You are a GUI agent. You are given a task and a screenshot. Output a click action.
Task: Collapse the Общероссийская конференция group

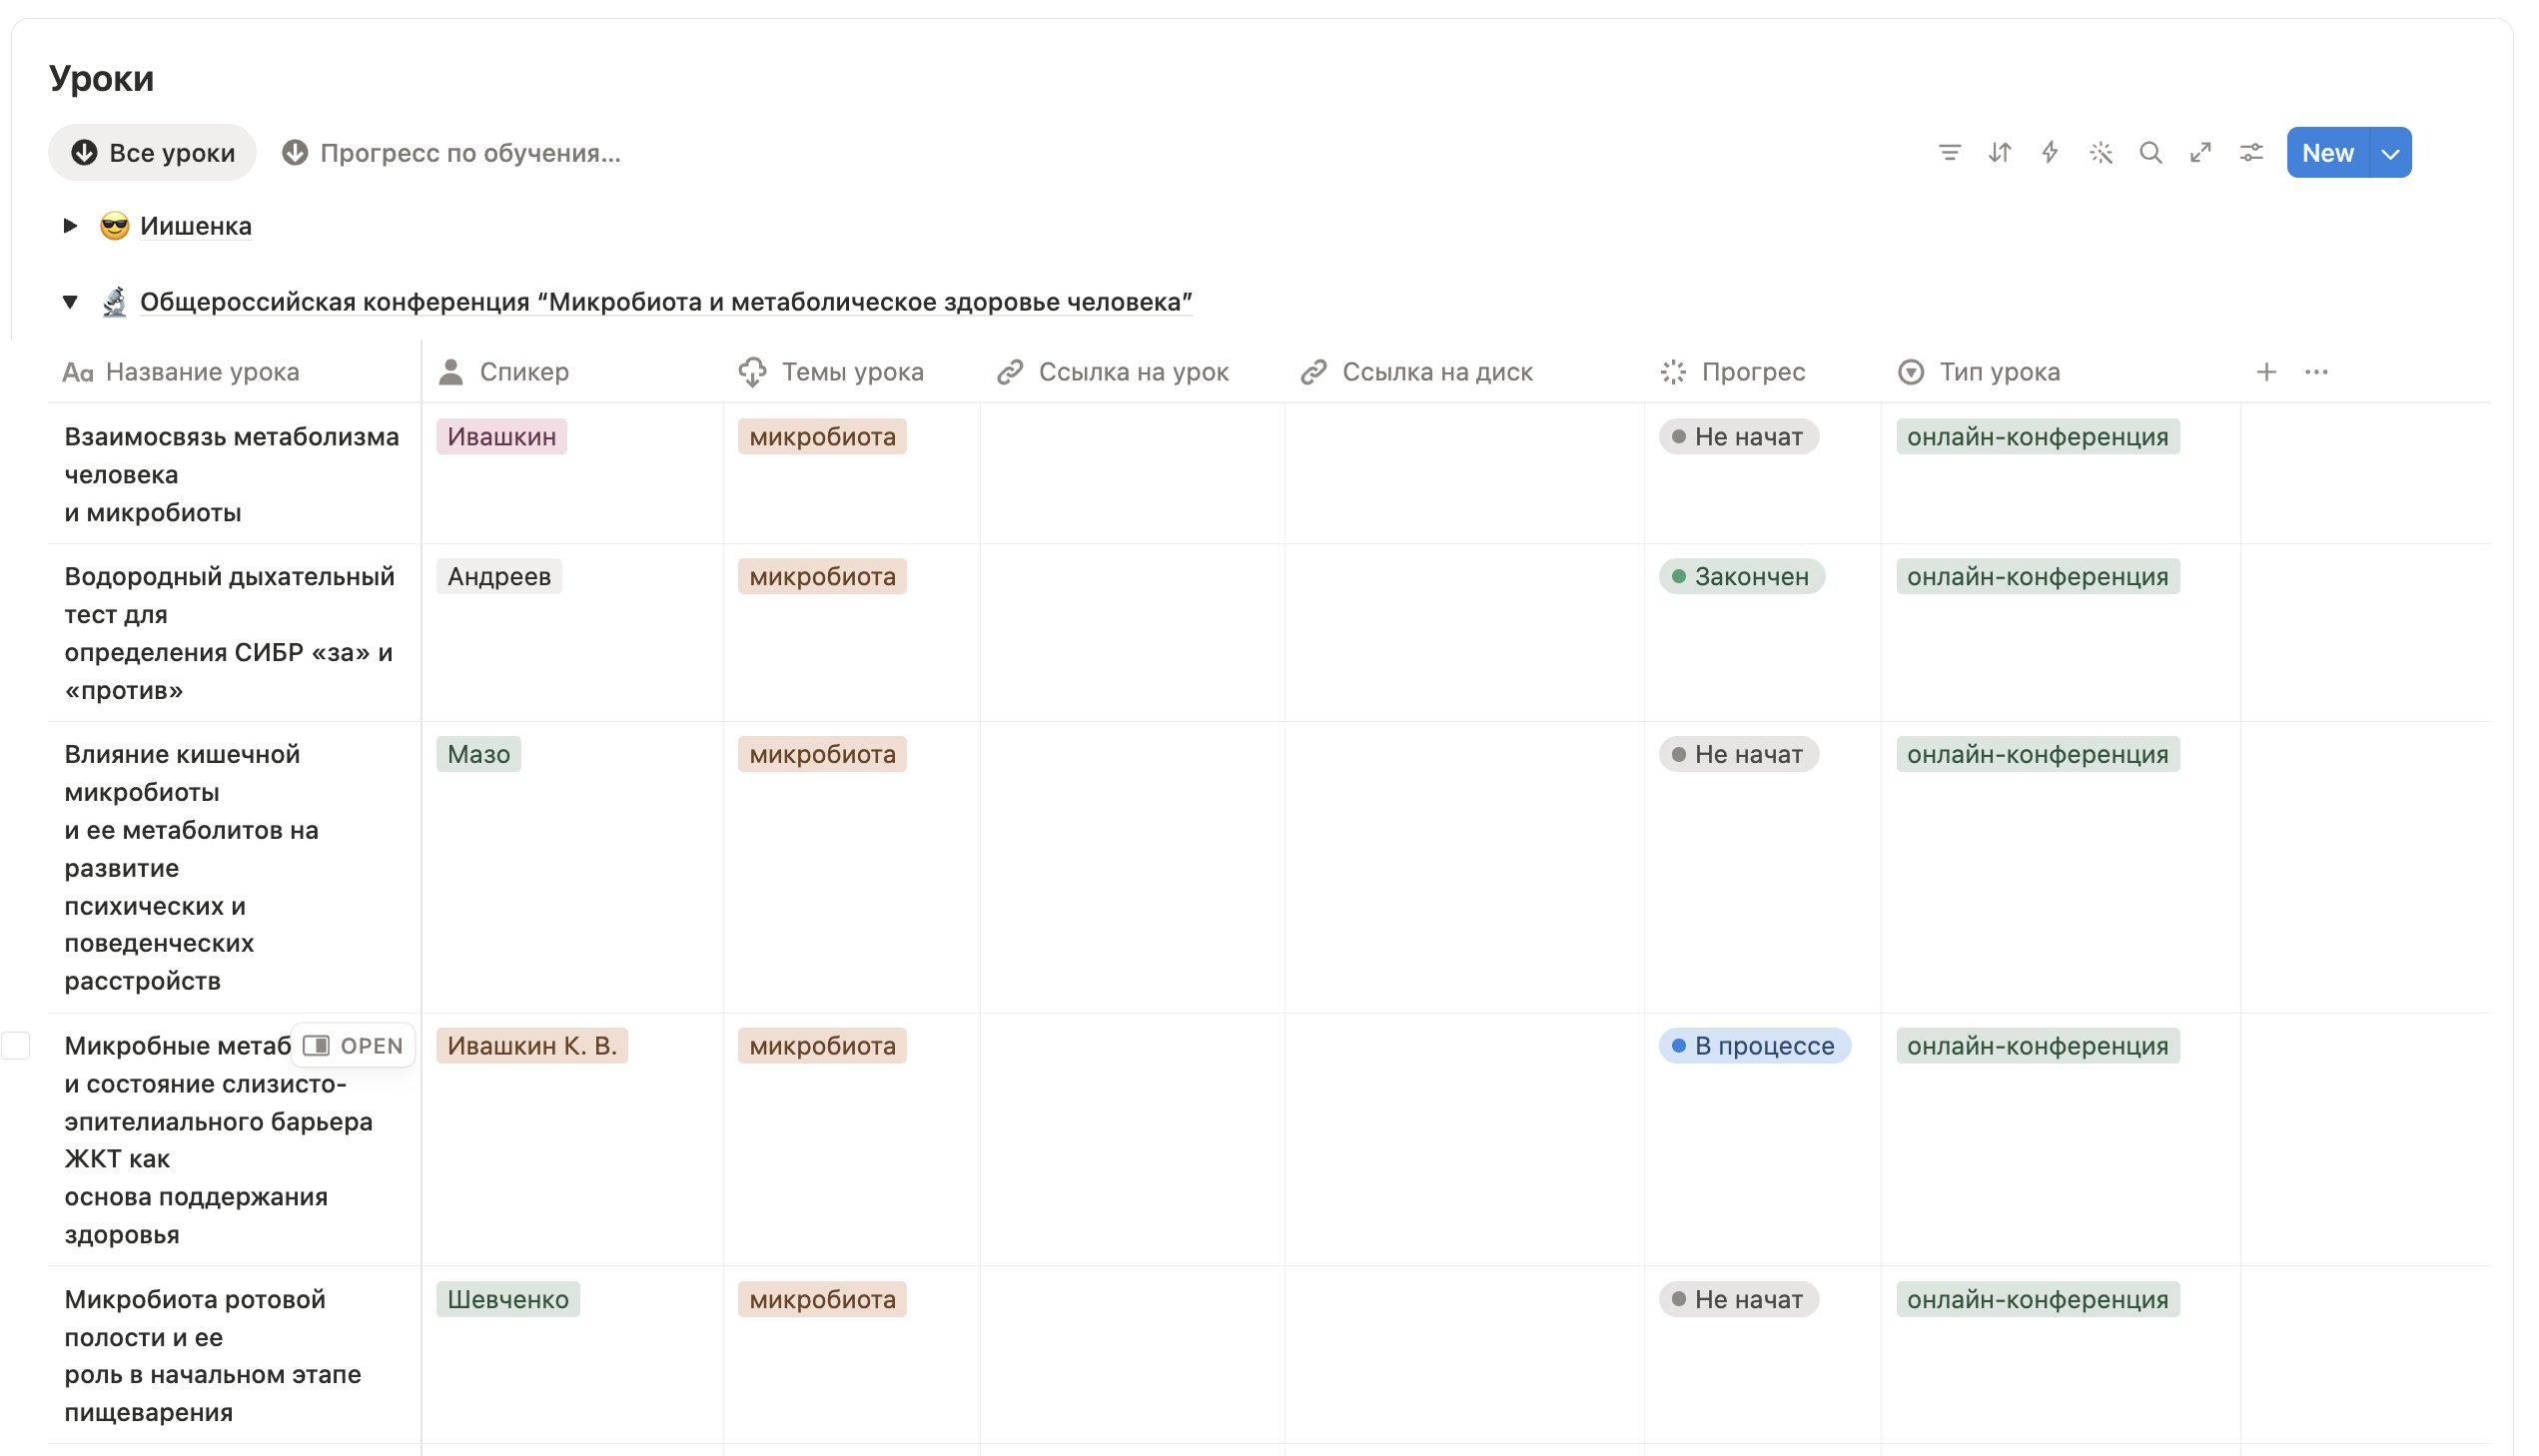[70, 302]
